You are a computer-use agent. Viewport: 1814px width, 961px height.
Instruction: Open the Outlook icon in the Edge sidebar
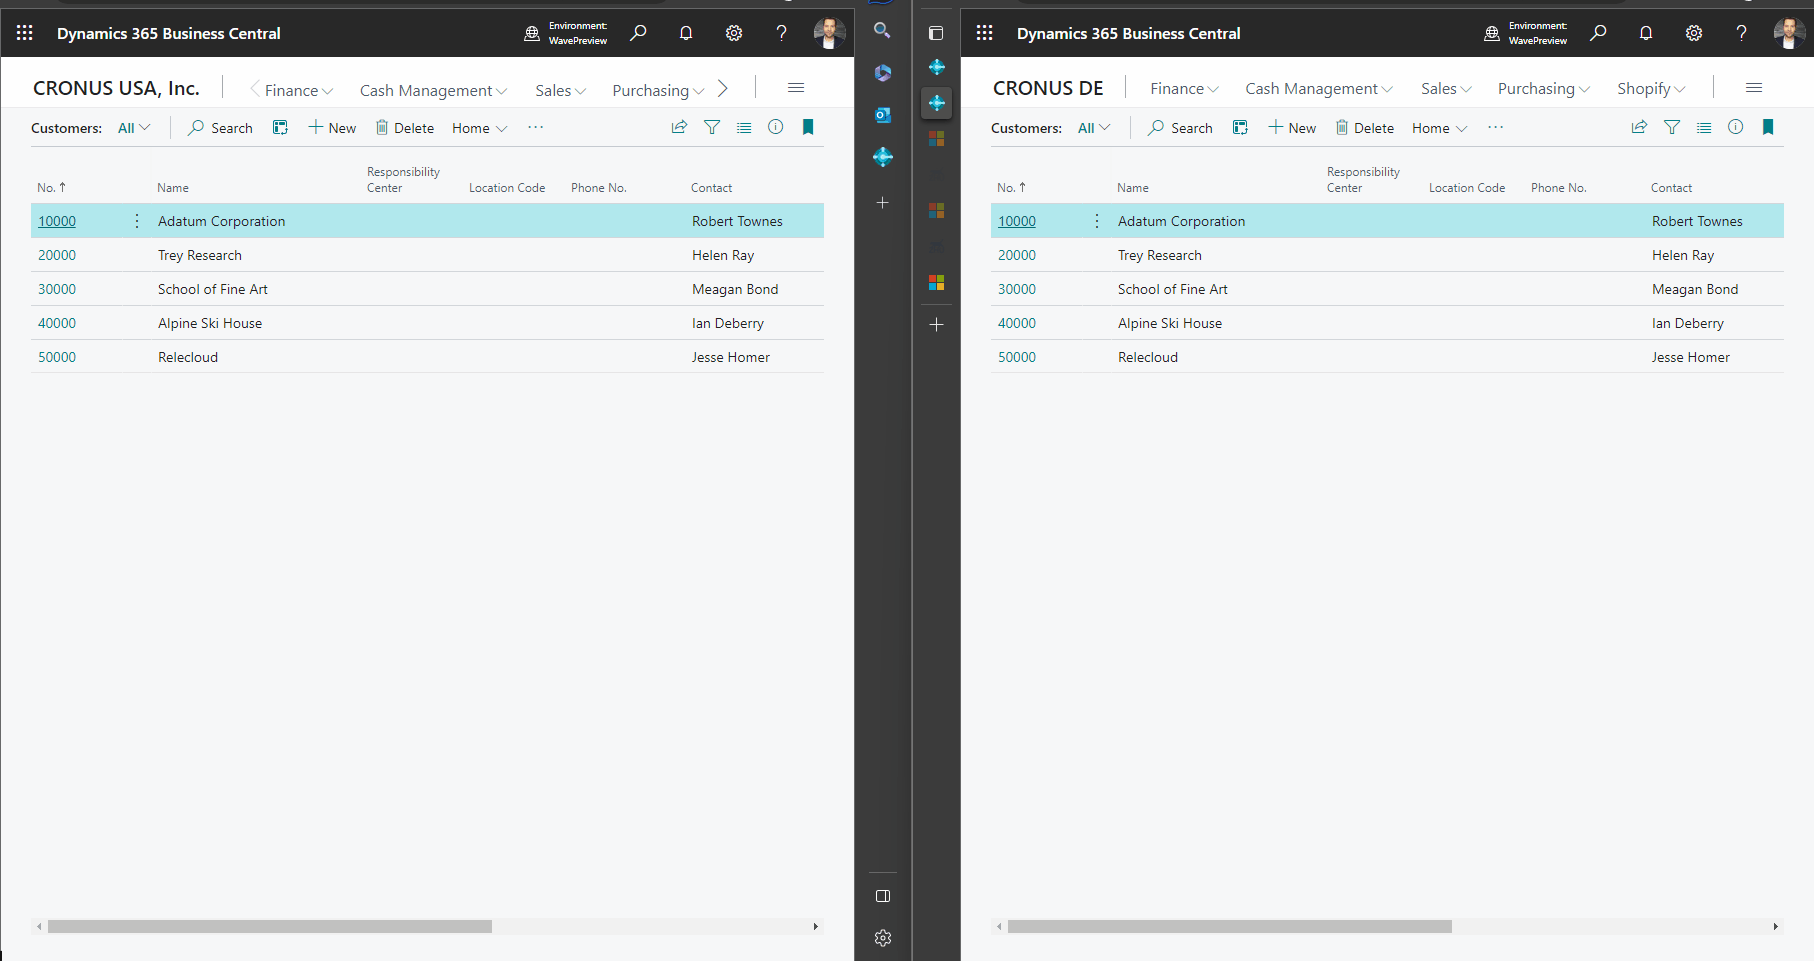click(882, 115)
